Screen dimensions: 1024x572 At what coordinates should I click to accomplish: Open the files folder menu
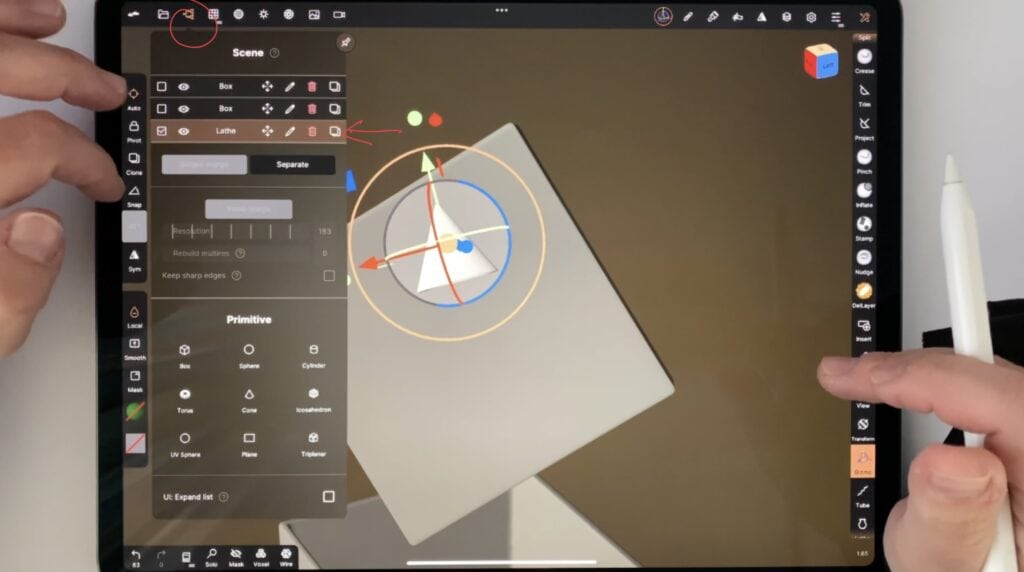tap(163, 15)
